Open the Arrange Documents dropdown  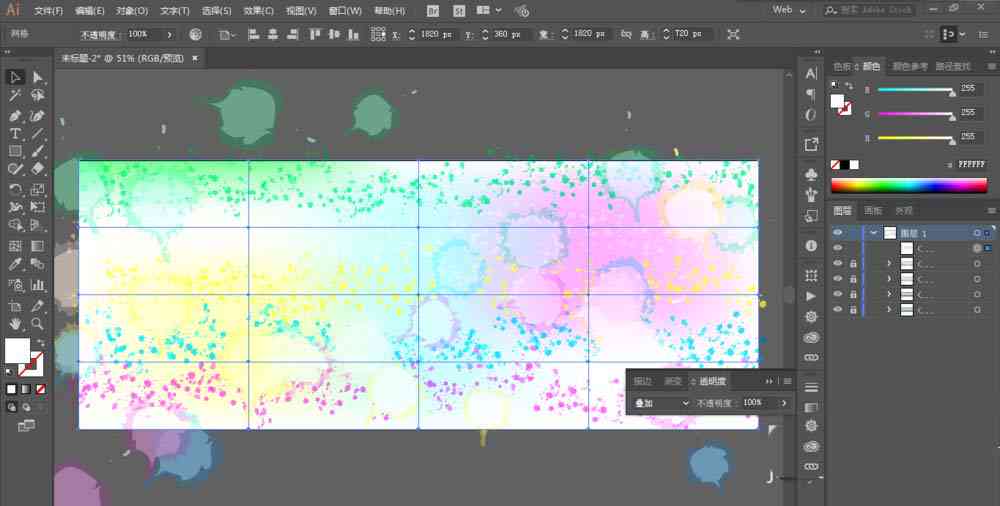click(x=489, y=10)
